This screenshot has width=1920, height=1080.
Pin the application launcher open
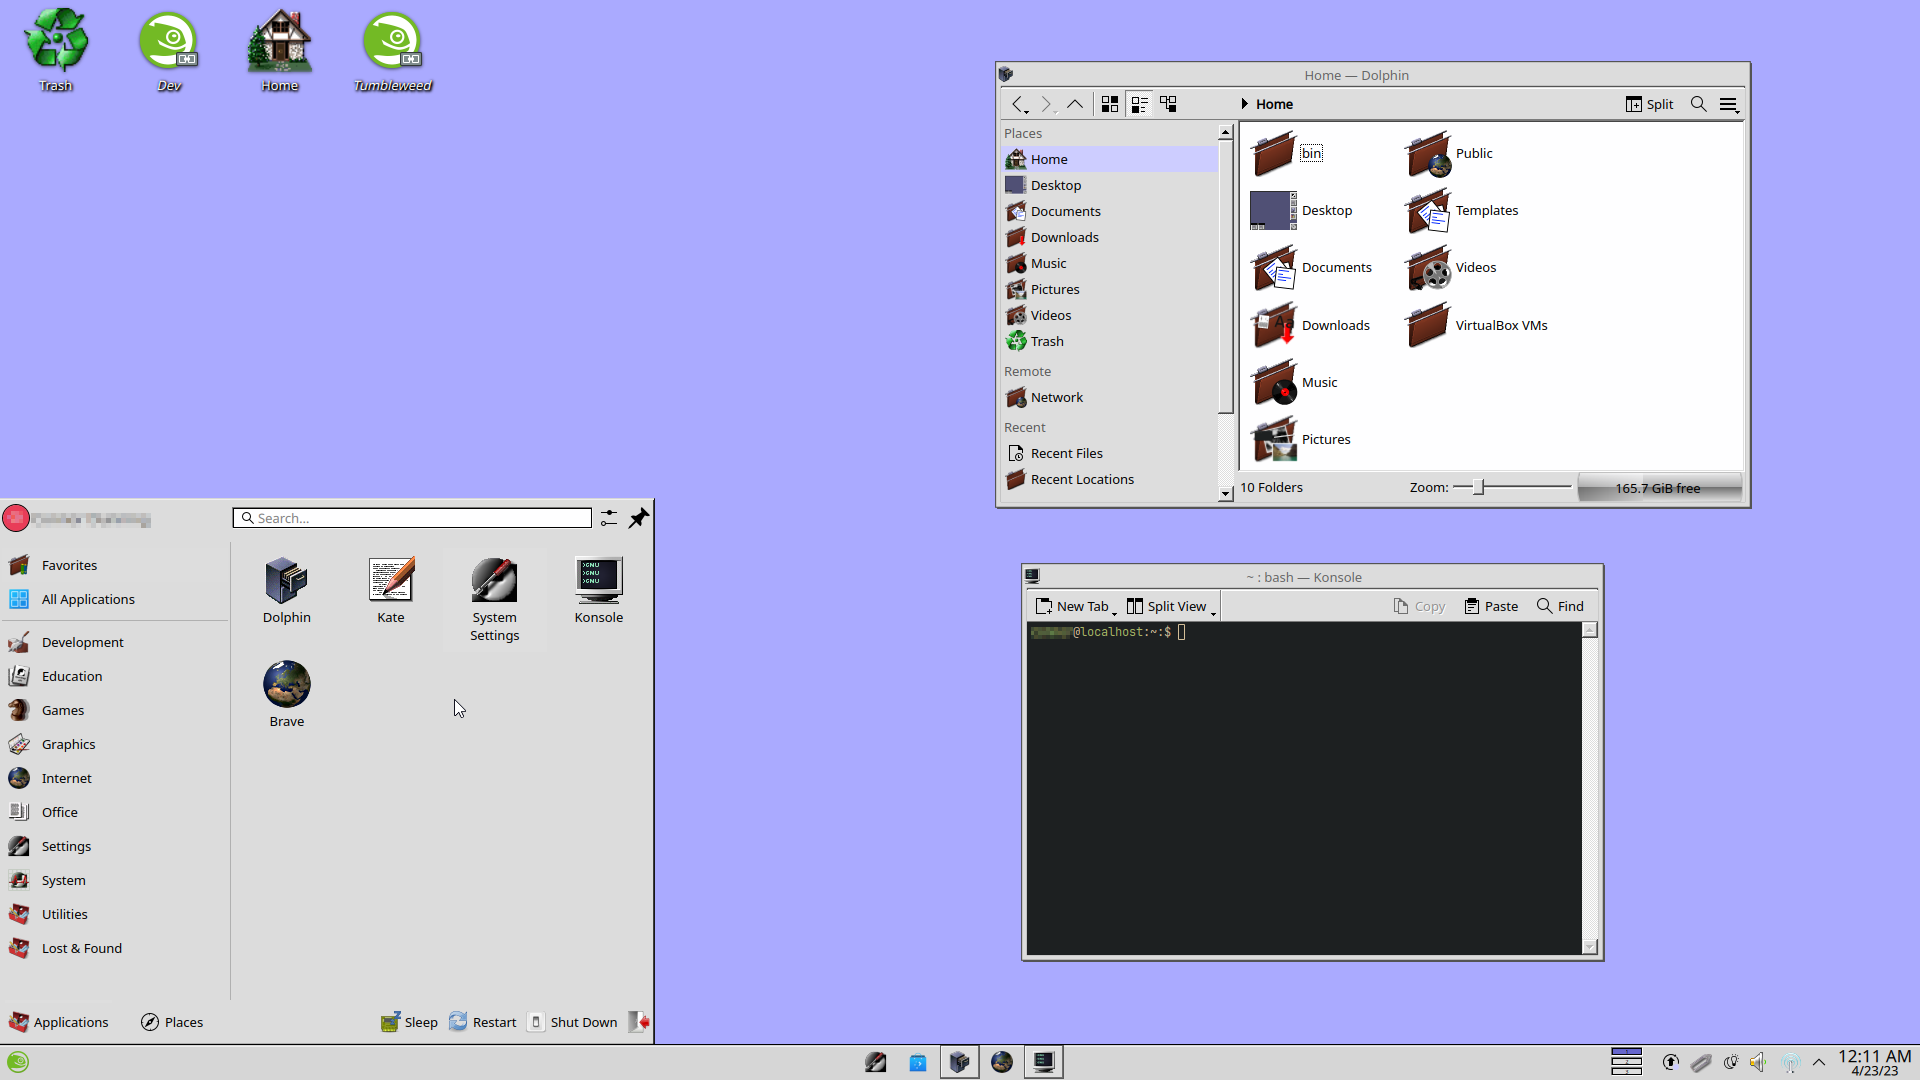pyautogui.click(x=638, y=518)
